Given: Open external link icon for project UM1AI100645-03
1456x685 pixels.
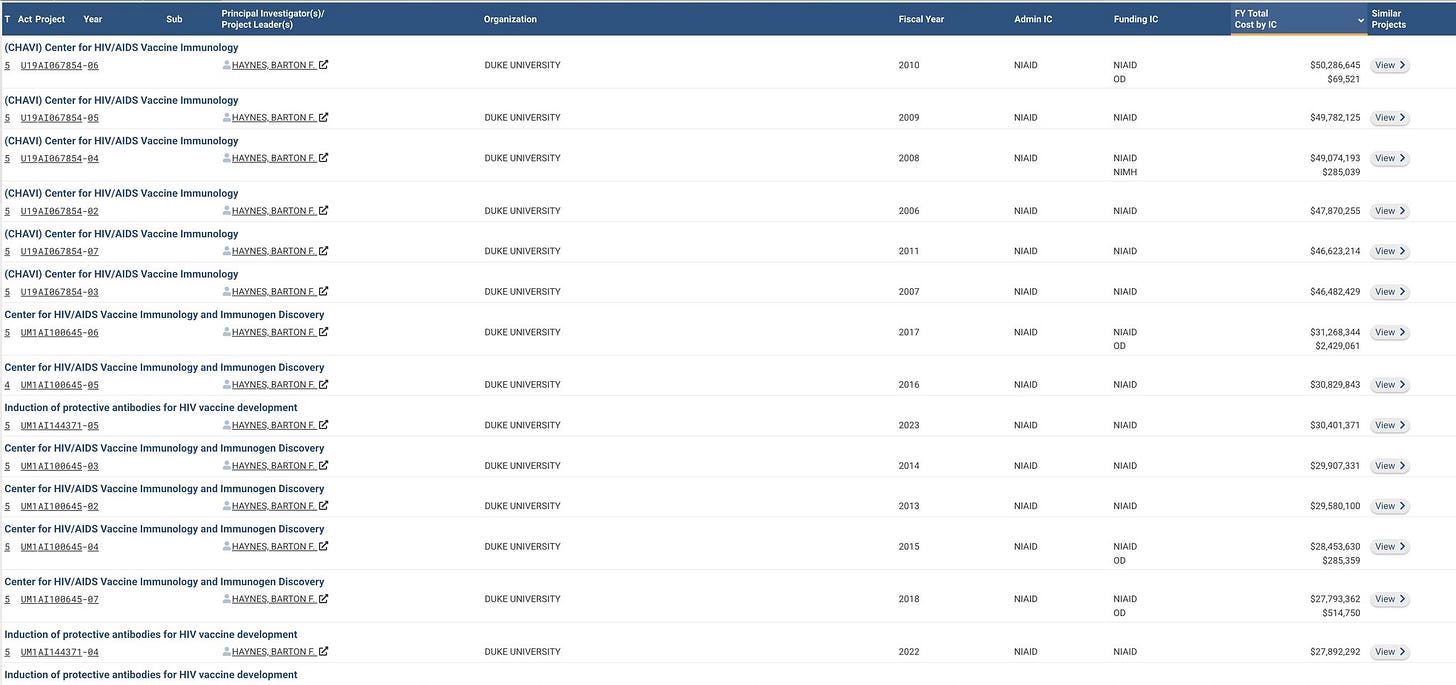Looking at the screenshot, I should pos(323,466).
